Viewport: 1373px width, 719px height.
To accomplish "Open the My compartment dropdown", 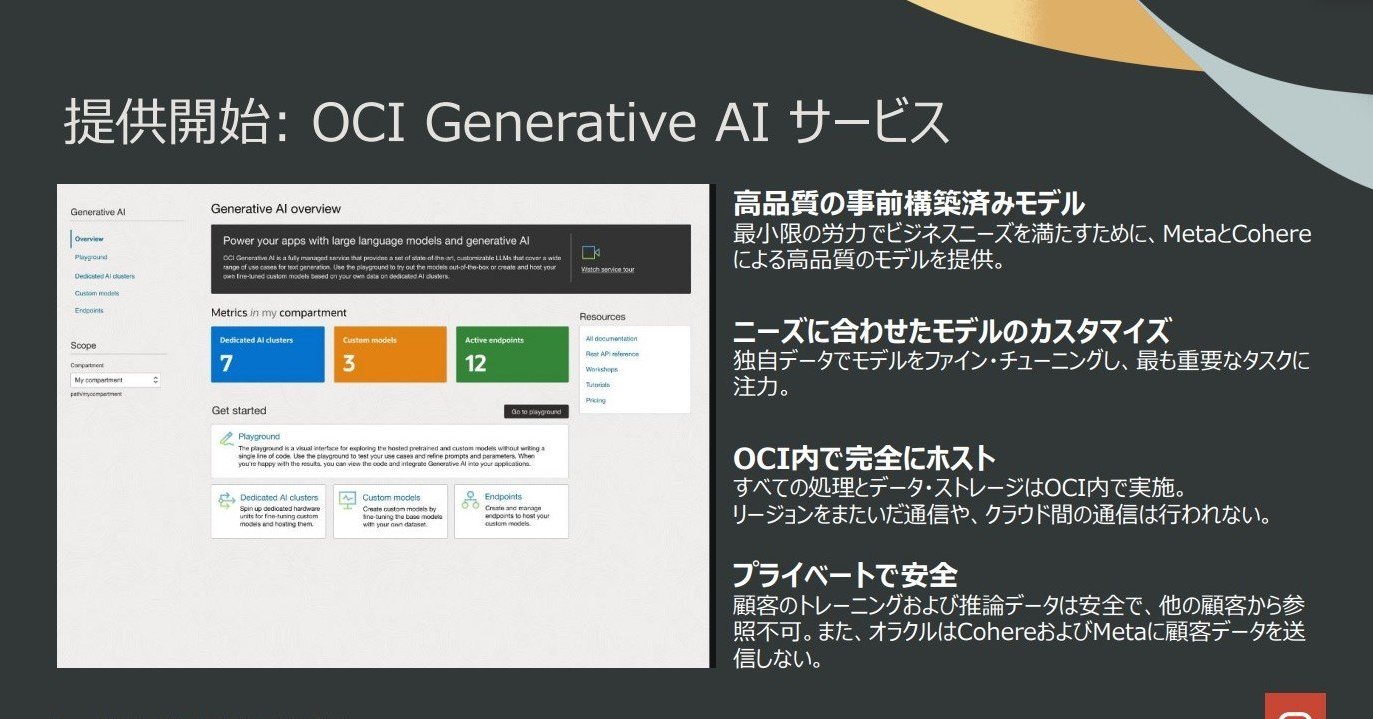I will tap(115, 380).
